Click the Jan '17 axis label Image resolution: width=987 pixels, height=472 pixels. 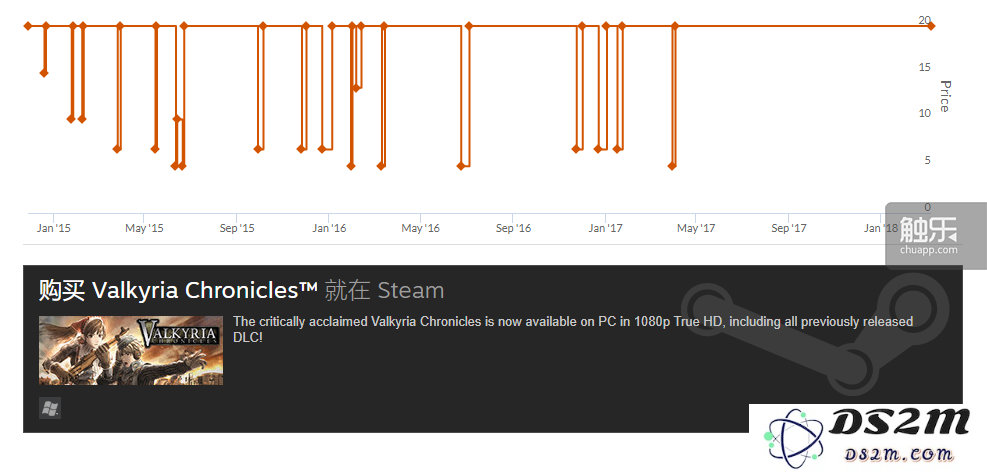tap(606, 228)
